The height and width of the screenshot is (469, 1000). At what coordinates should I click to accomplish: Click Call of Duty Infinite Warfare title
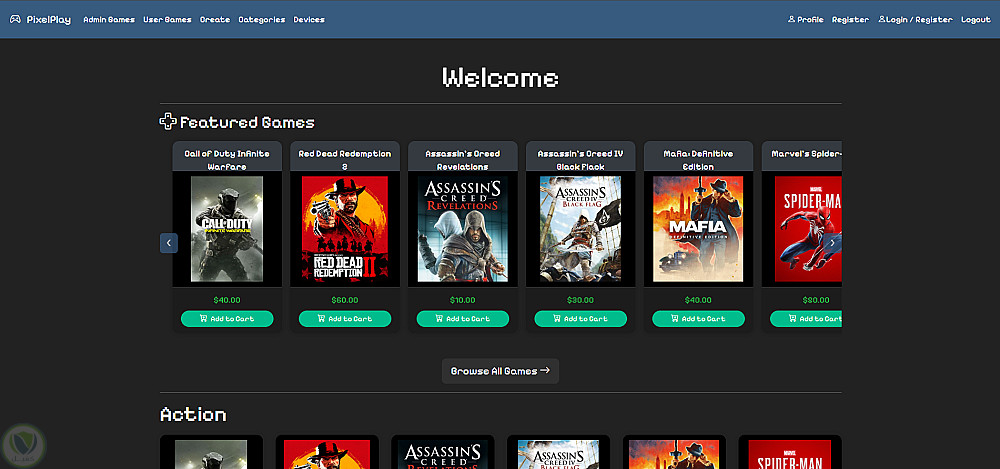tap(227, 160)
